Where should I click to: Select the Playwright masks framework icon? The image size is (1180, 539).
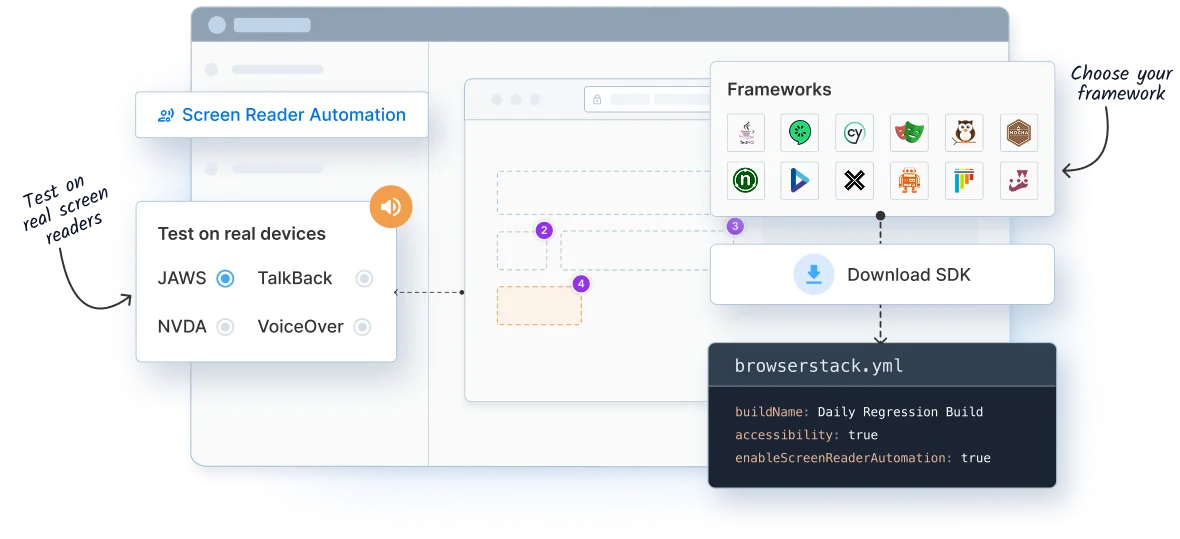point(909,133)
